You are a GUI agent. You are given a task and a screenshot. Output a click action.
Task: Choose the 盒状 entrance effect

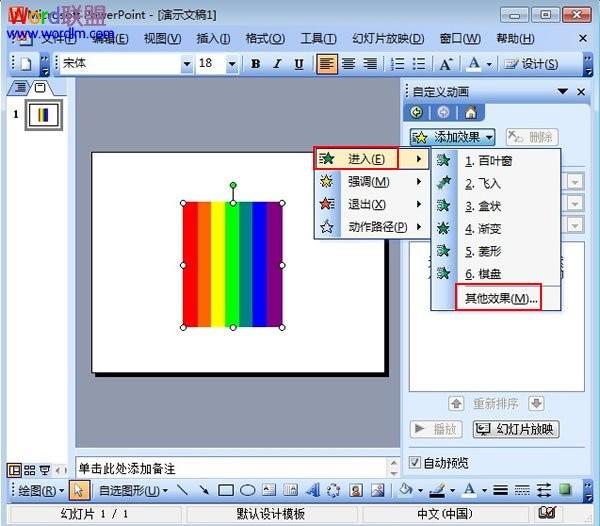496,206
